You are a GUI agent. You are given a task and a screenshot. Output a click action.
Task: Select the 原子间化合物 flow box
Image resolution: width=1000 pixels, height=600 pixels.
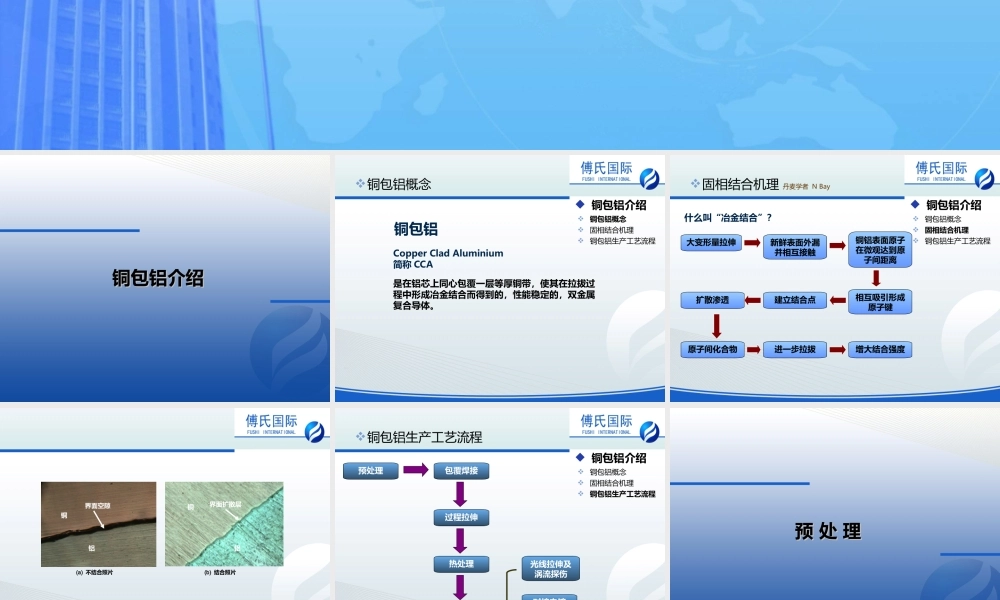click(x=712, y=349)
